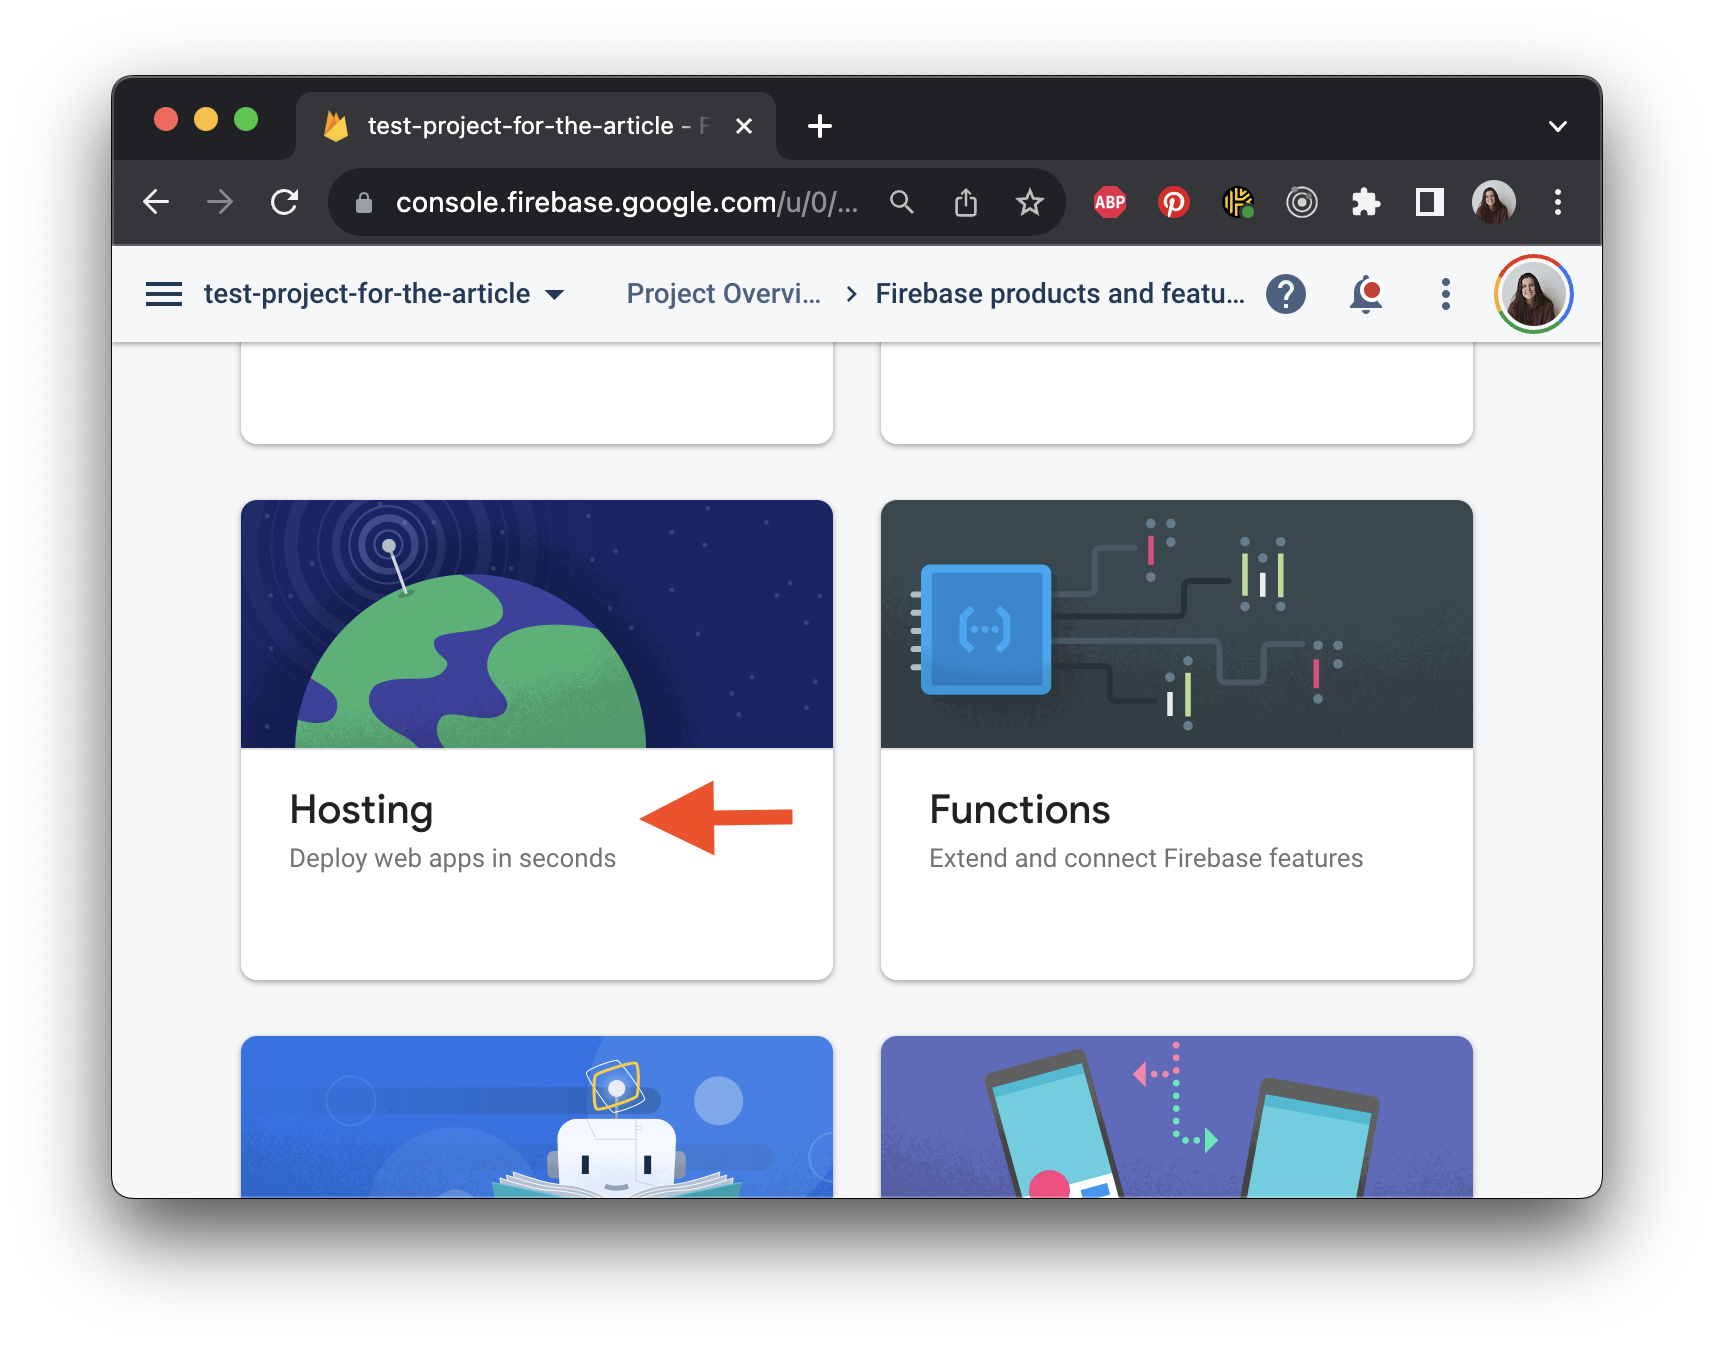1714x1346 pixels.
Task: Open the Firebase console three-dot overflow menu
Action: pyautogui.click(x=1445, y=293)
